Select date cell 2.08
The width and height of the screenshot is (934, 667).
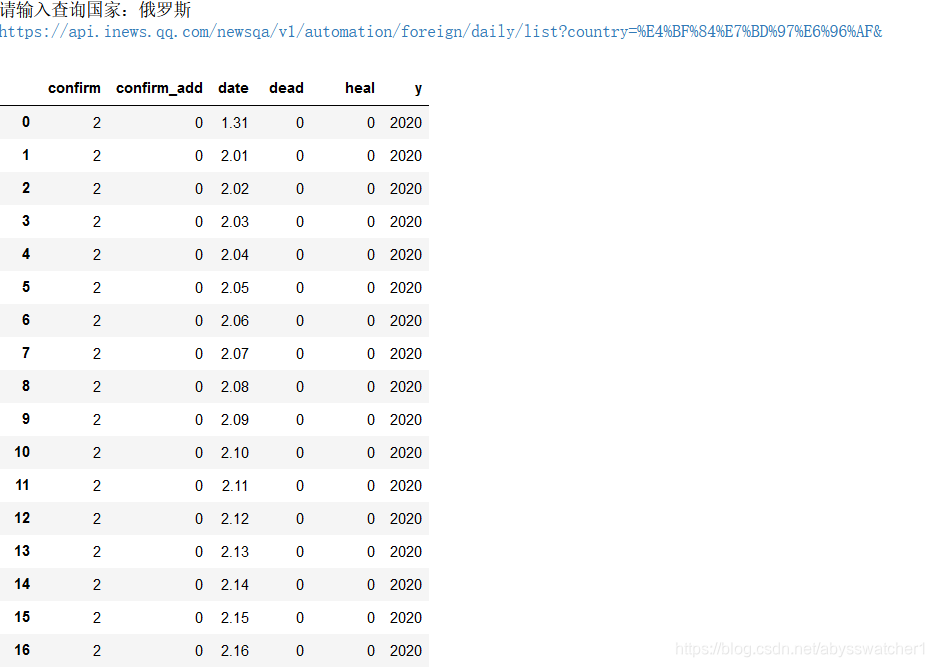(235, 387)
